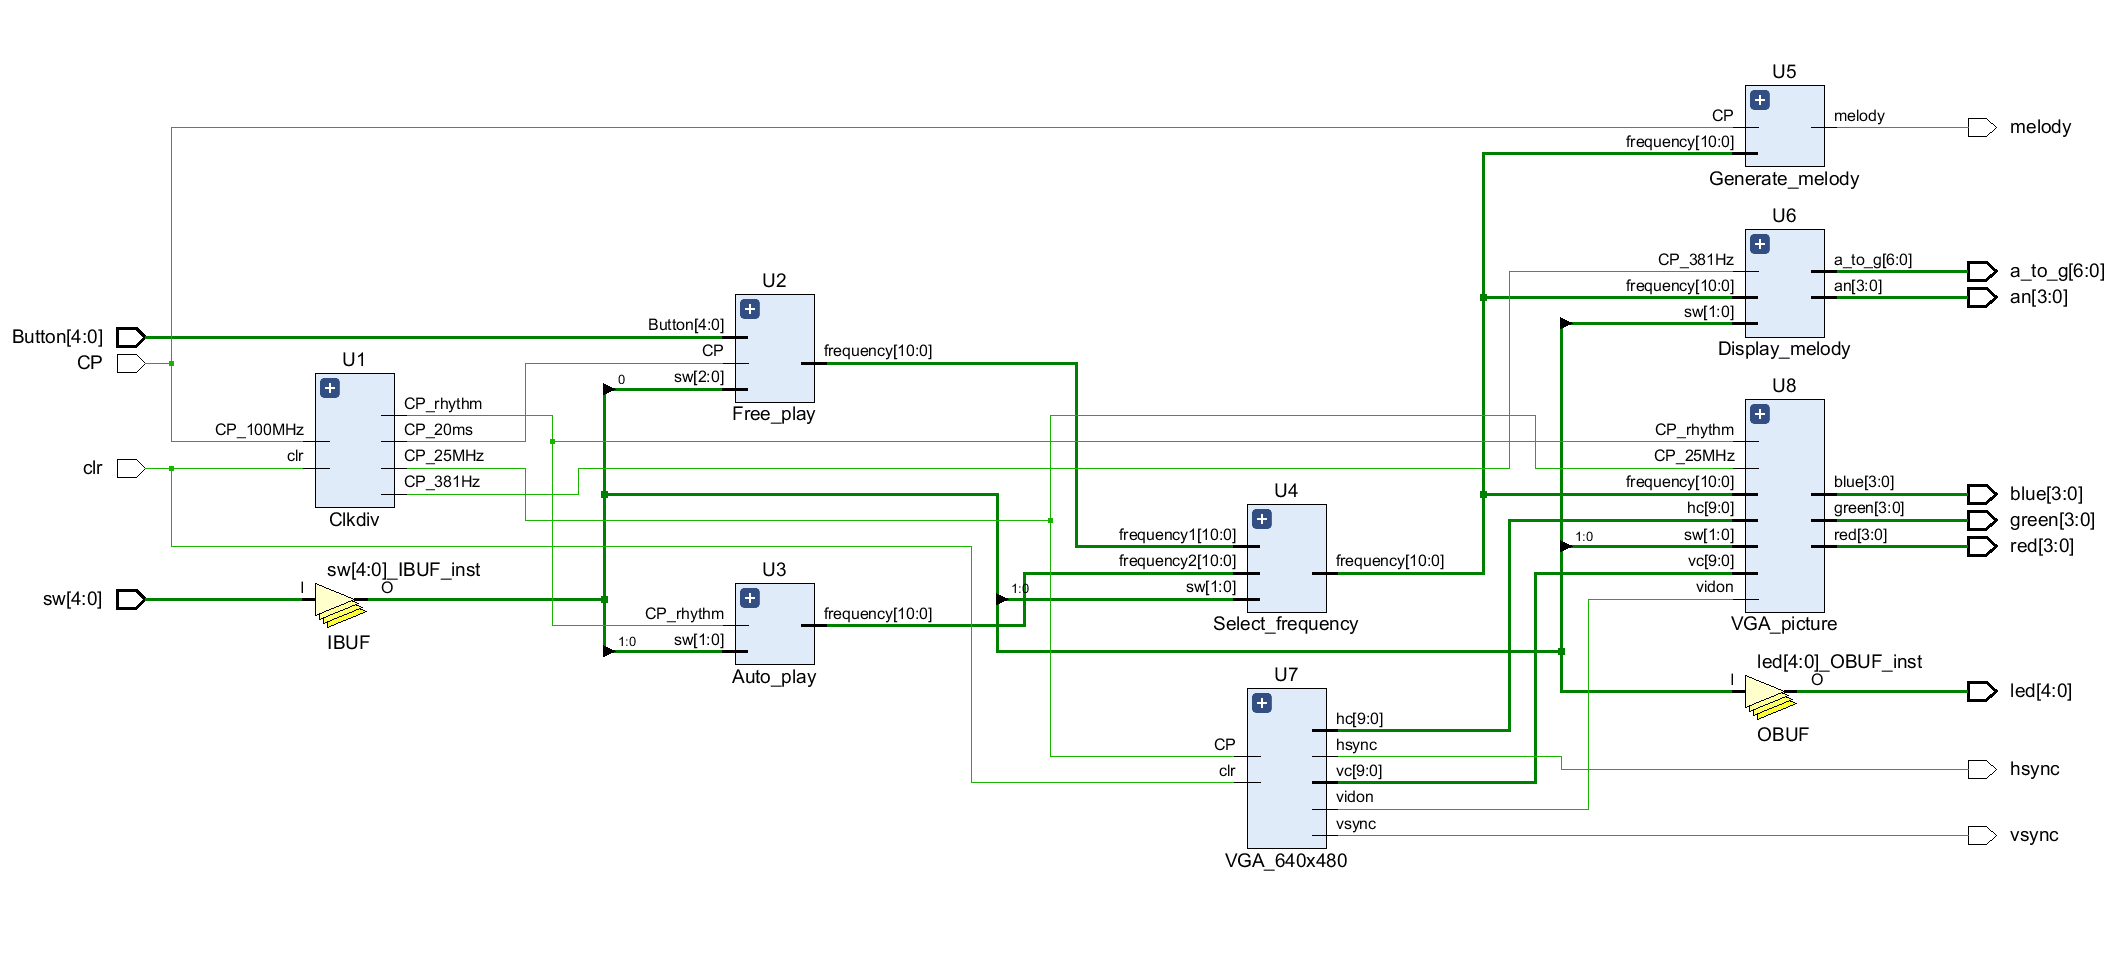Image resolution: width=2113 pixels, height=973 pixels.
Task: Select the Button[4:0] input port symbol
Action: coord(131,337)
